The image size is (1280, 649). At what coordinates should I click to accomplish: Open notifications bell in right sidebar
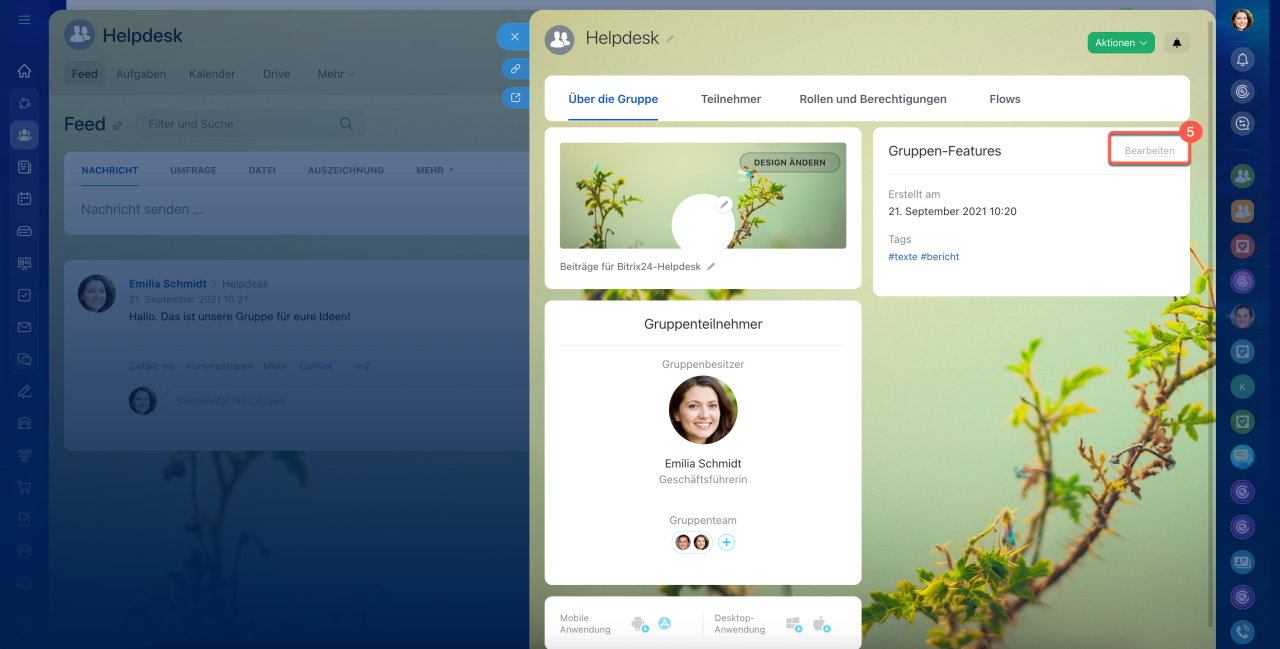click(1242, 60)
